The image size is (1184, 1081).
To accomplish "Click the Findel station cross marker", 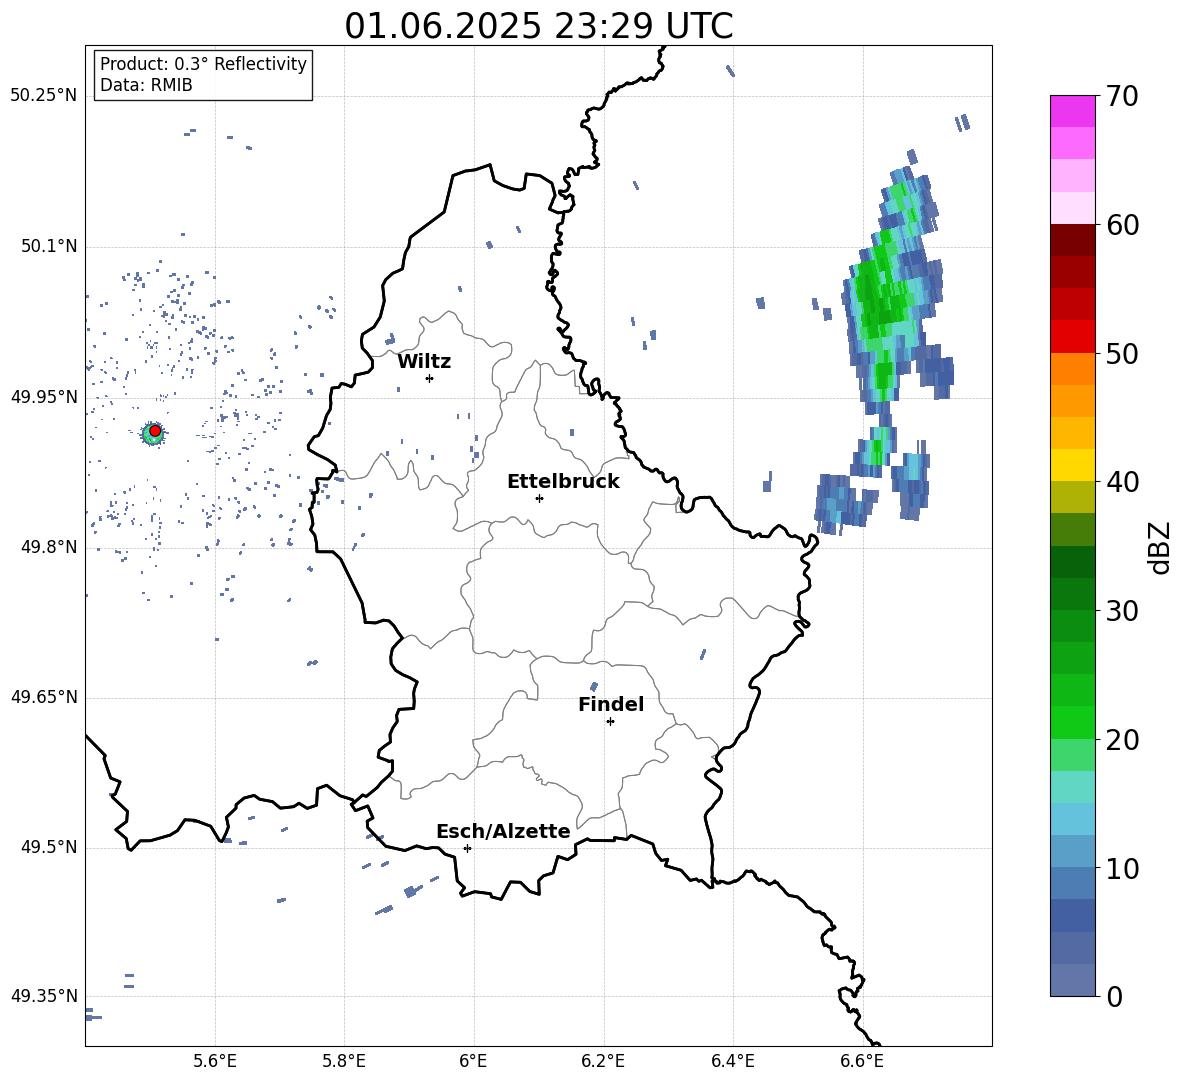I will [610, 722].
